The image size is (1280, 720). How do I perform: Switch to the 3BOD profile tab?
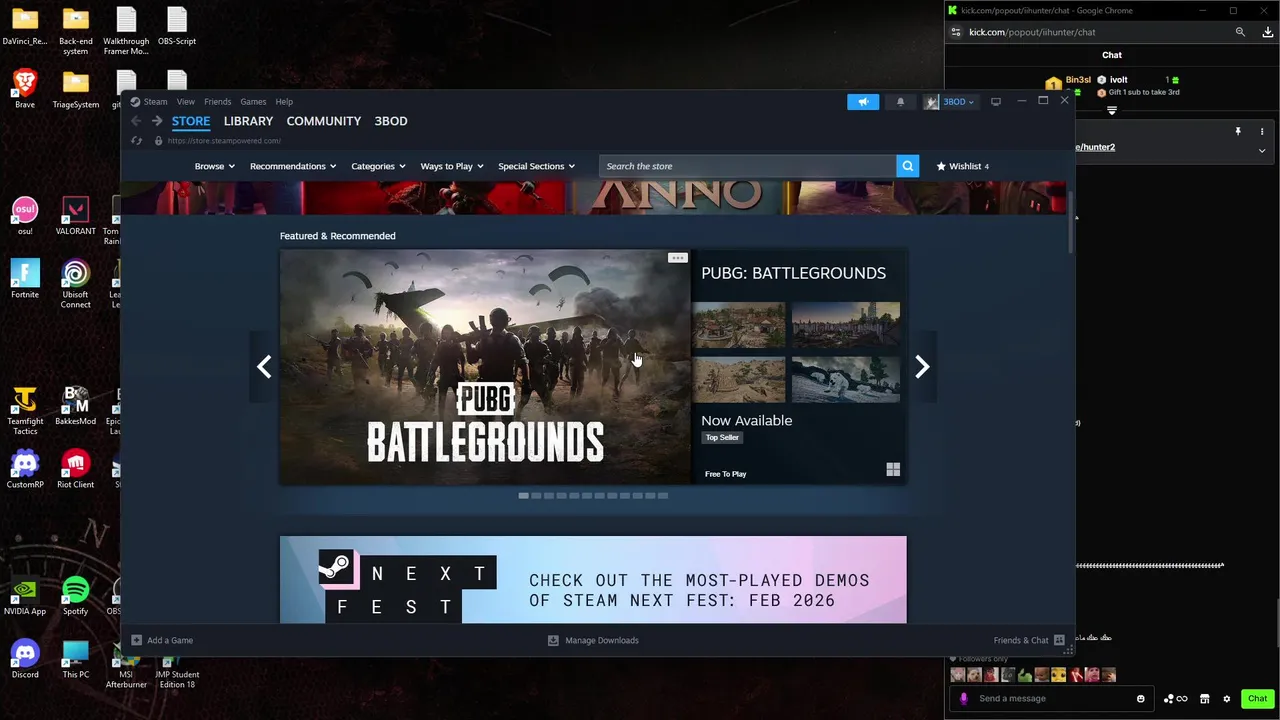click(391, 121)
